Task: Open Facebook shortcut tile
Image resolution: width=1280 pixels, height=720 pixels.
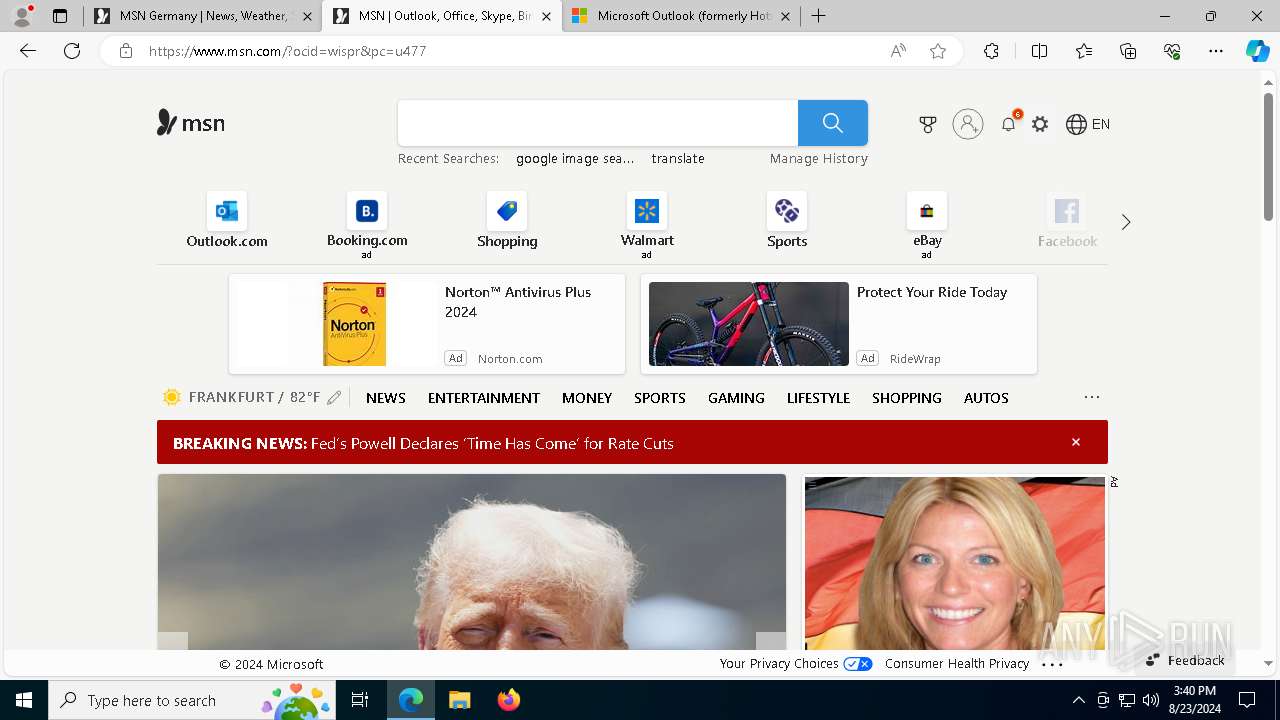Action: (x=1067, y=221)
